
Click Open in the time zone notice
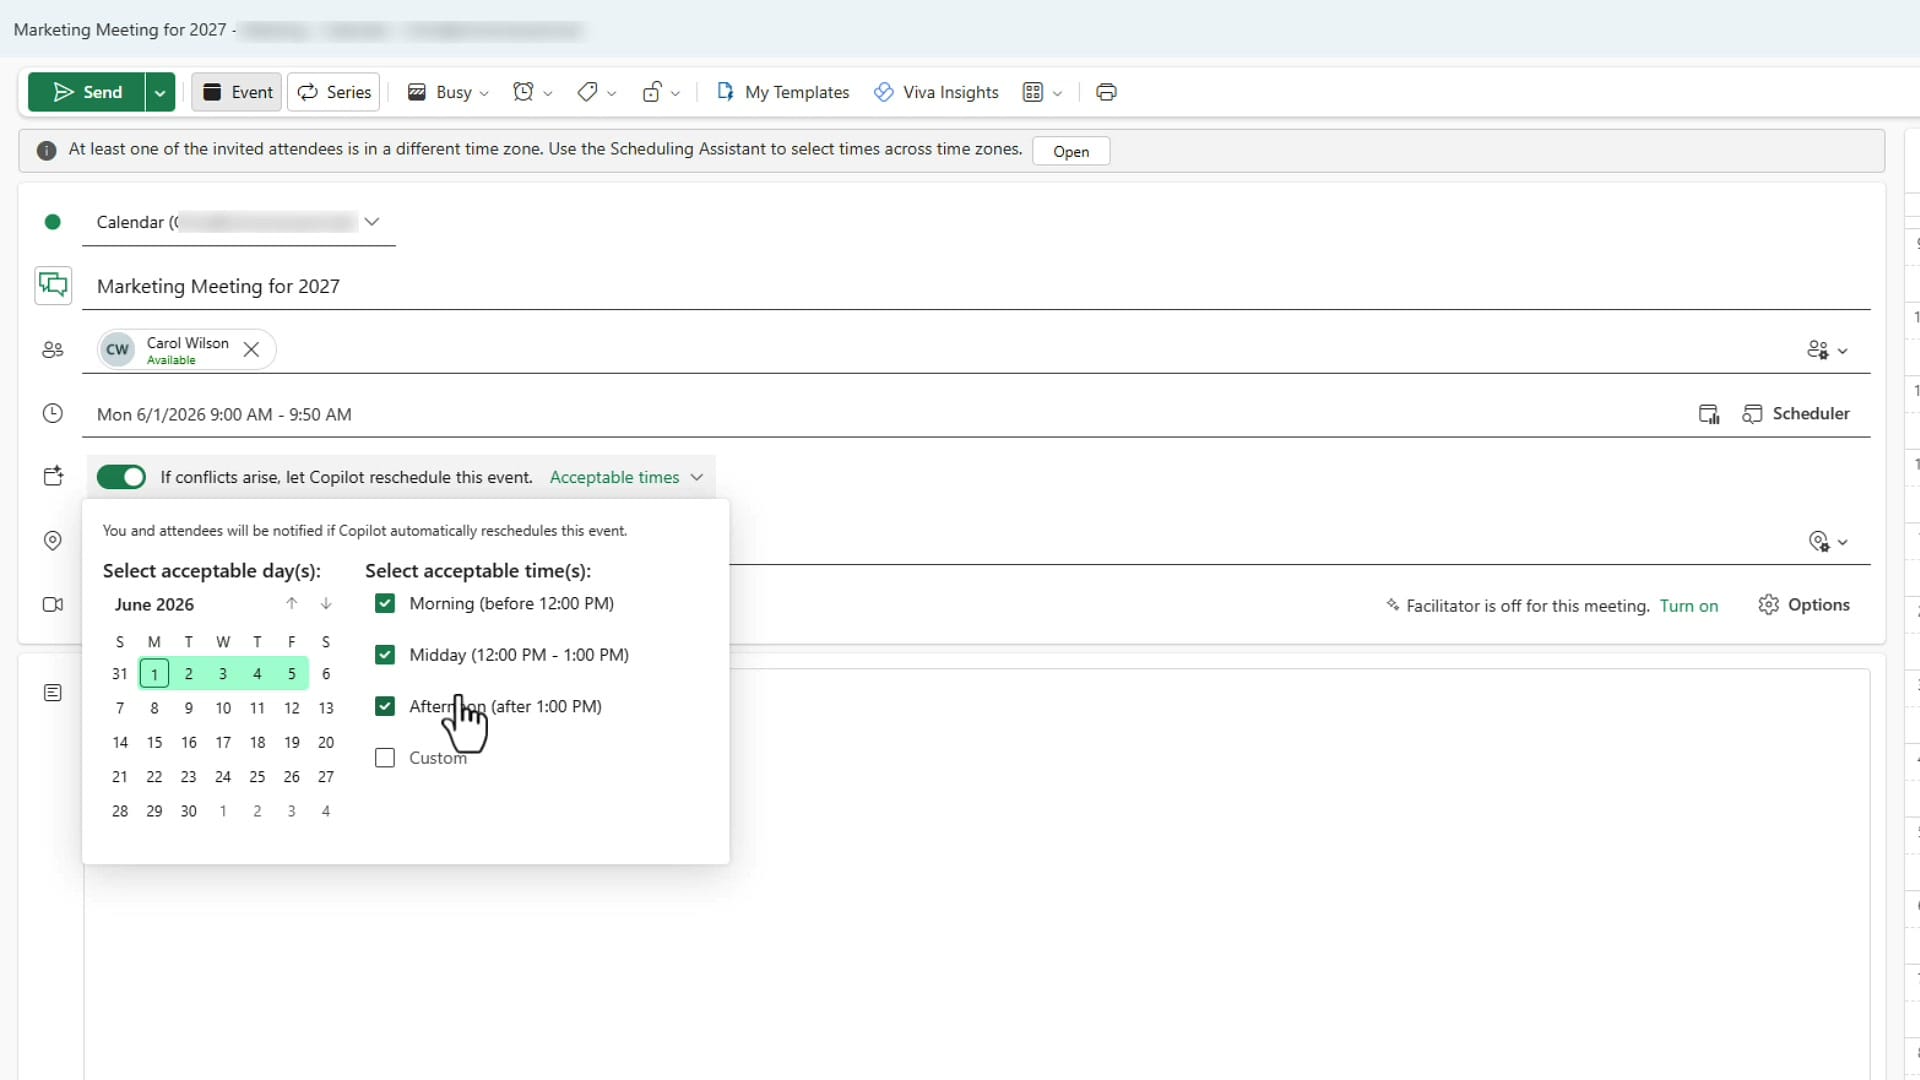pos(1071,151)
